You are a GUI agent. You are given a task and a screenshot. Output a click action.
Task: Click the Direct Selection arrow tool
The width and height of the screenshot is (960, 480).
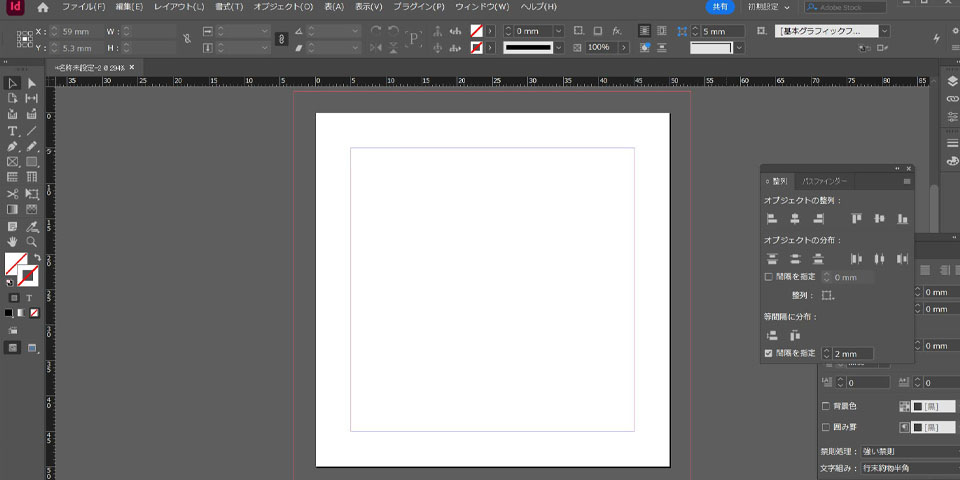(32, 83)
